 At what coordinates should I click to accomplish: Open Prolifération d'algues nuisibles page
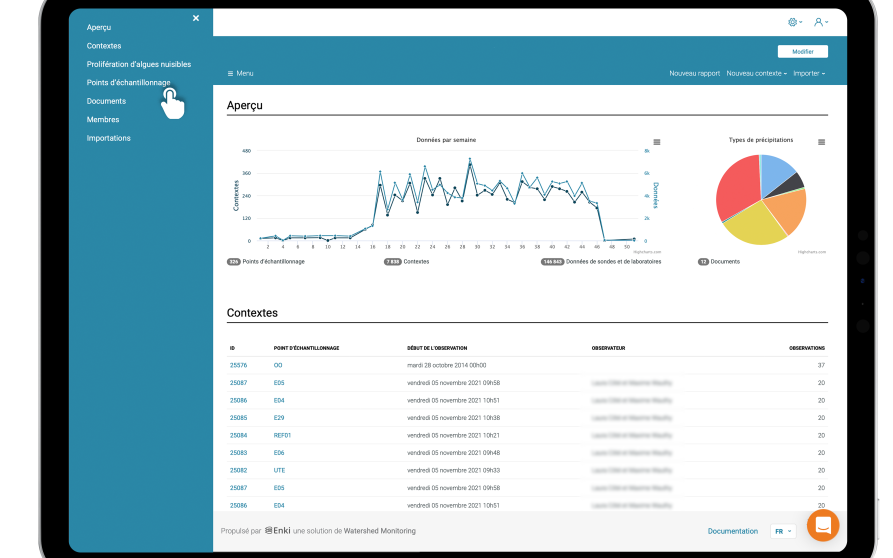(139, 64)
